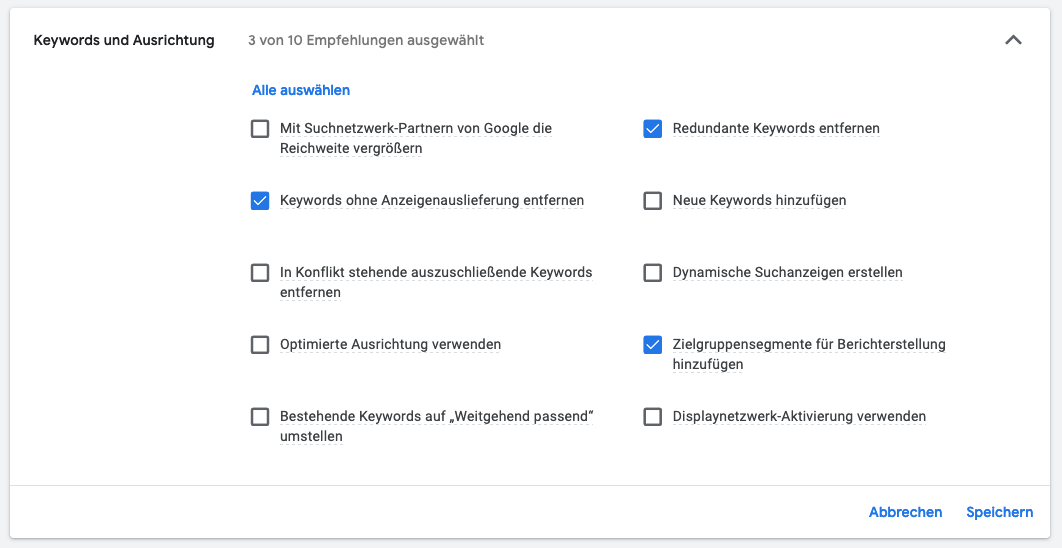Enable 'Mit Suchnetzwerk-Partnern von Google' checkbox
This screenshot has height=548, width=1062.
tap(260, 129)
